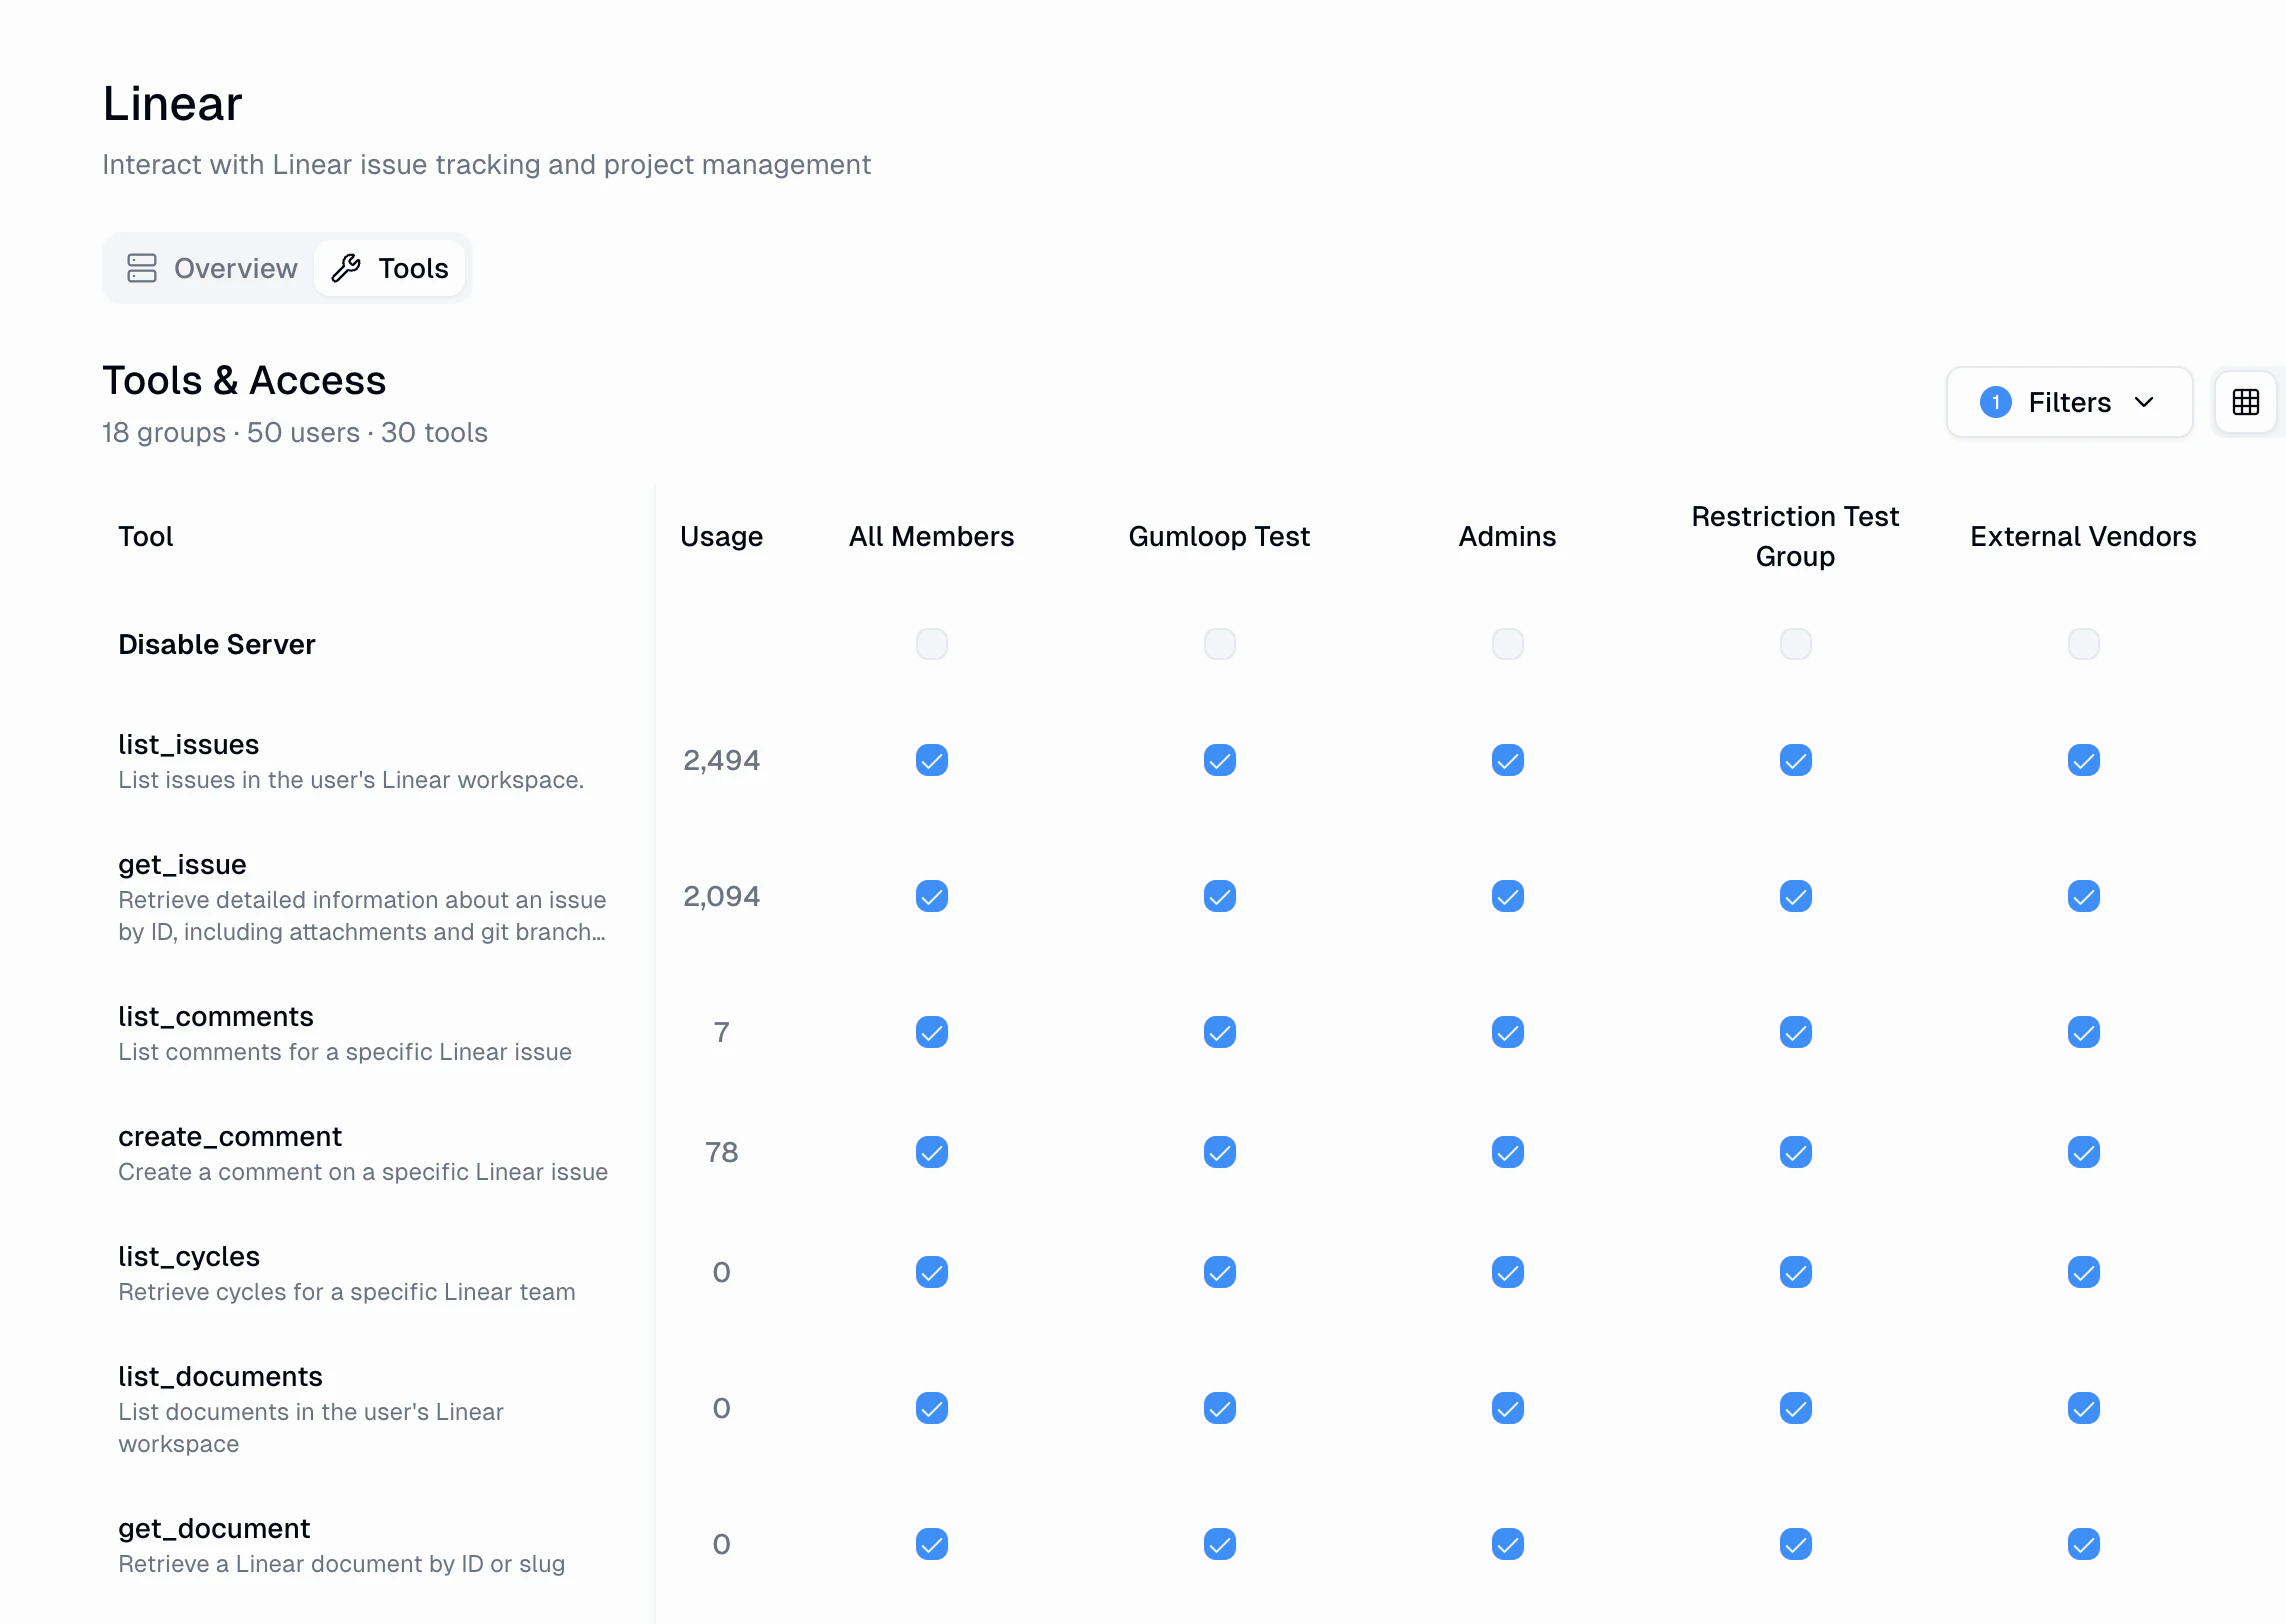The height and width of the screenshot is (1624, 2286).
Task: Click the wrench icon on Tools tab
Action: pos(346,268)
